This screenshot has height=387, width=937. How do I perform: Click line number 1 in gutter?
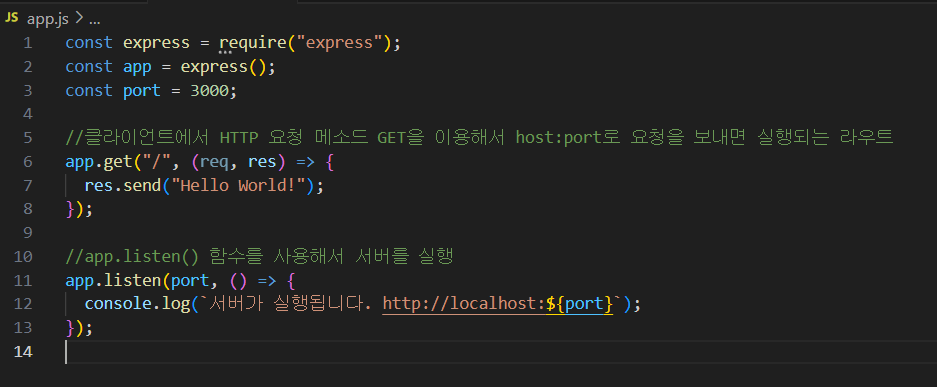click(27, 43)
